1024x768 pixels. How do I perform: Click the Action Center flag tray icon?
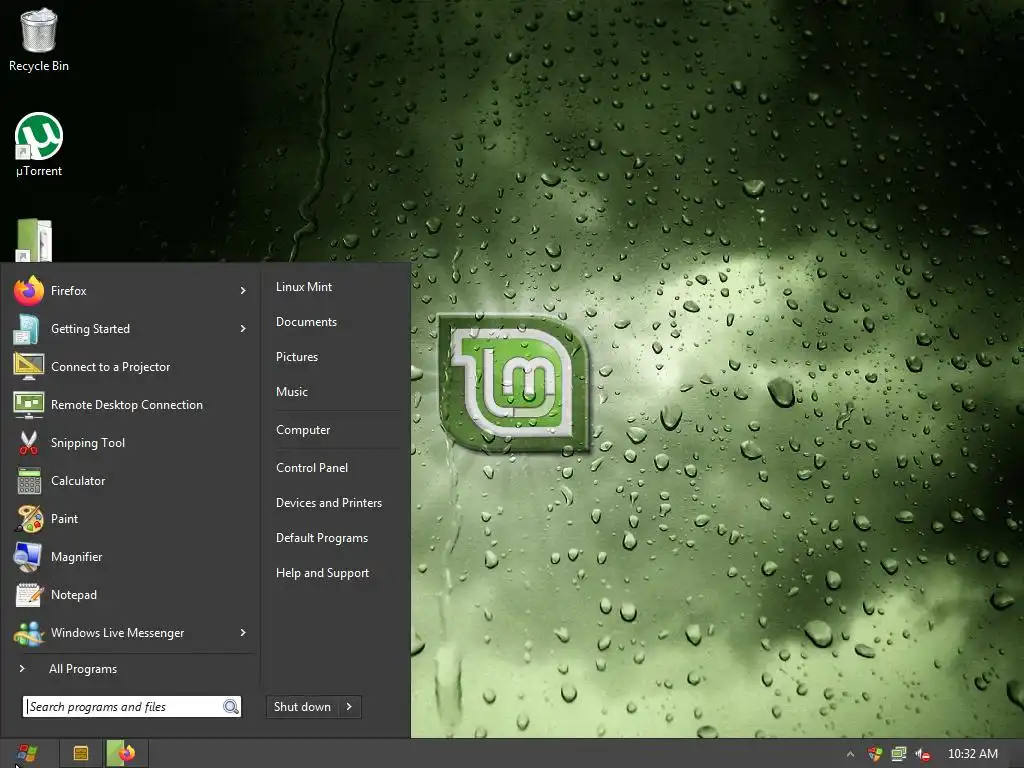875,754
